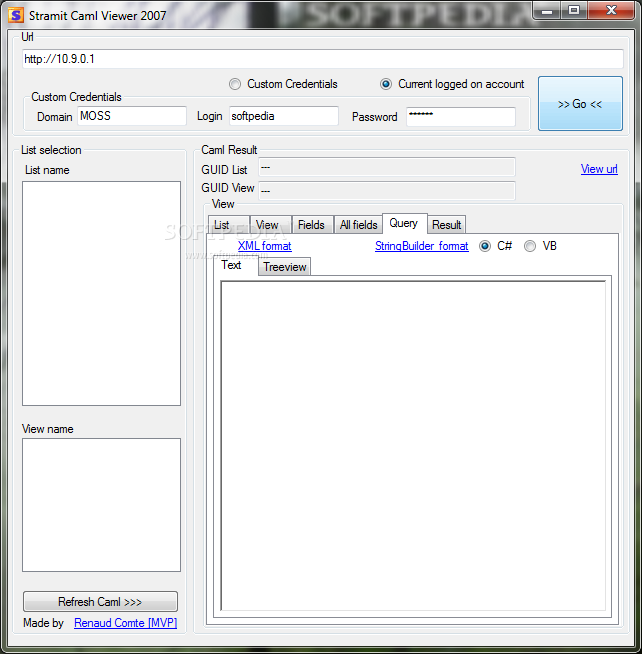
Task: Open the Result tab
Action: tap(446, 225)
